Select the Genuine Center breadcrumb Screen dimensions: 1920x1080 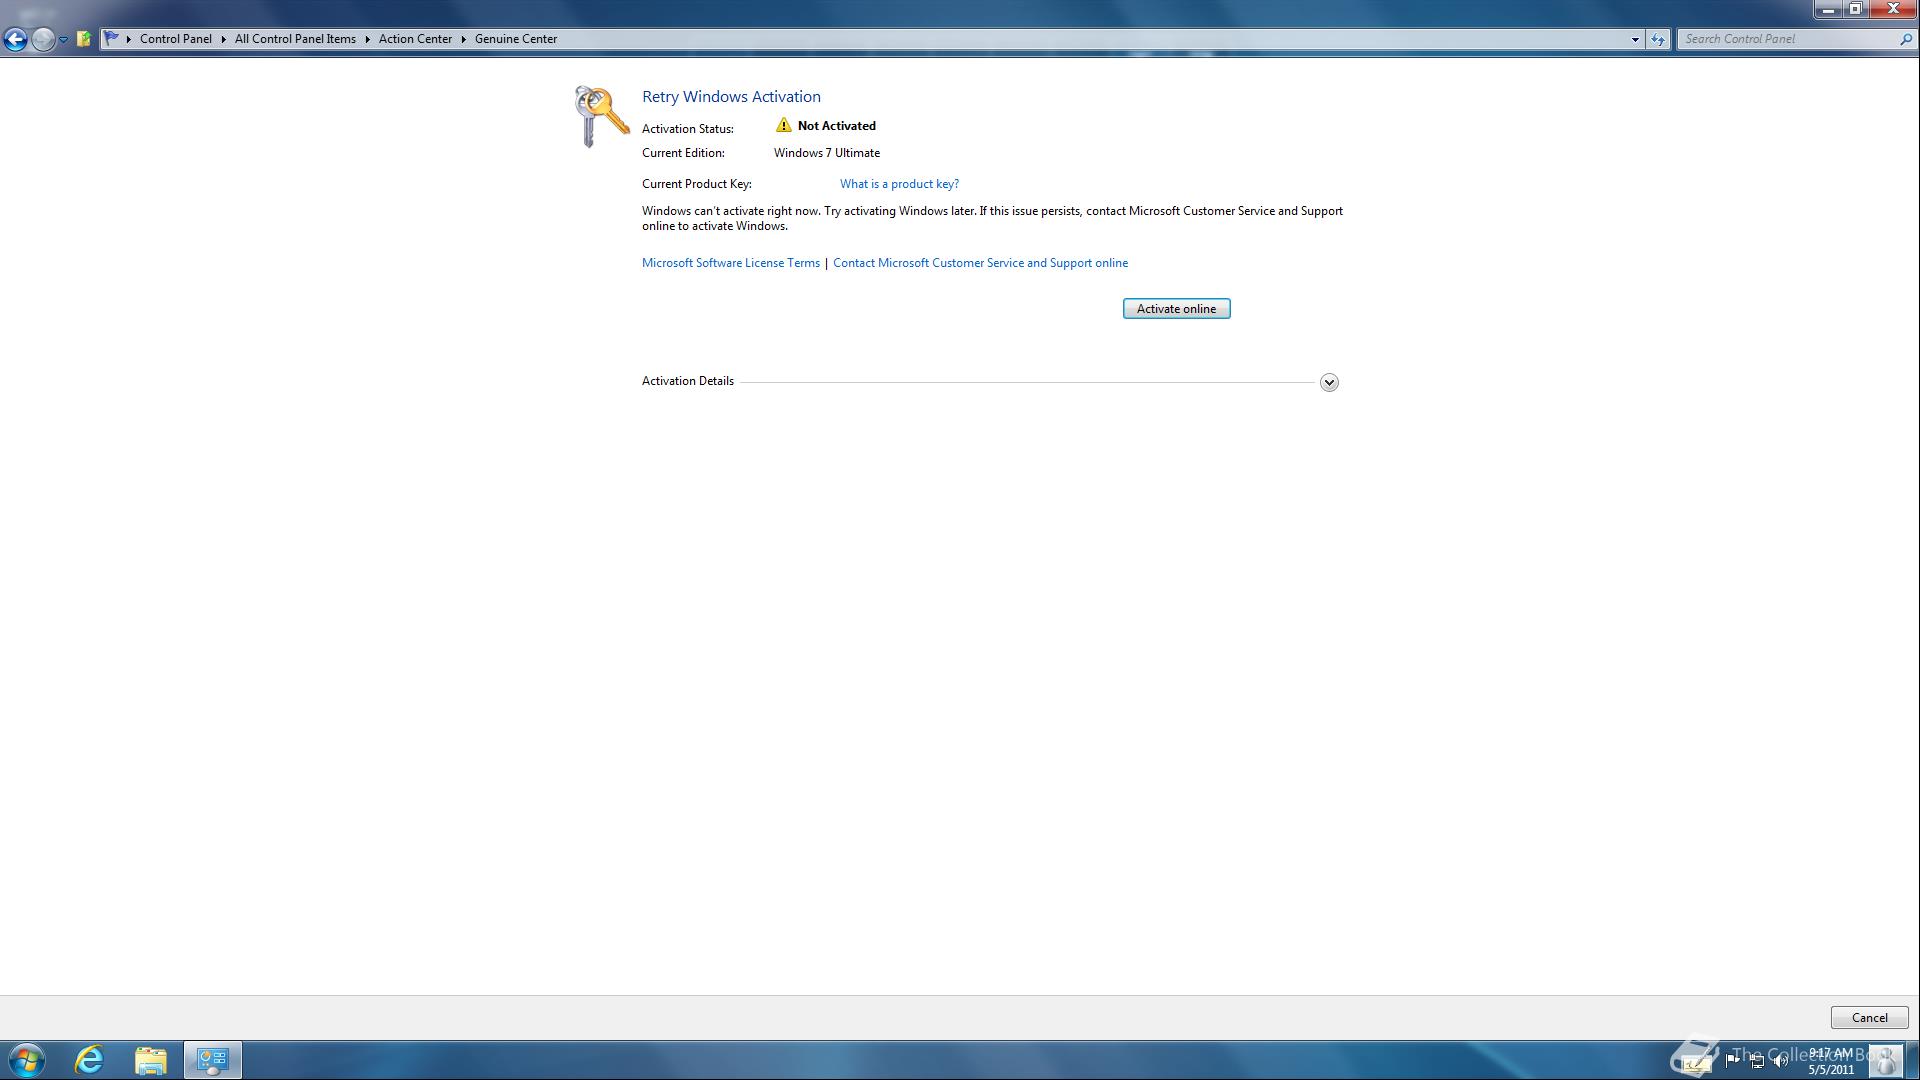pos(516,39)
